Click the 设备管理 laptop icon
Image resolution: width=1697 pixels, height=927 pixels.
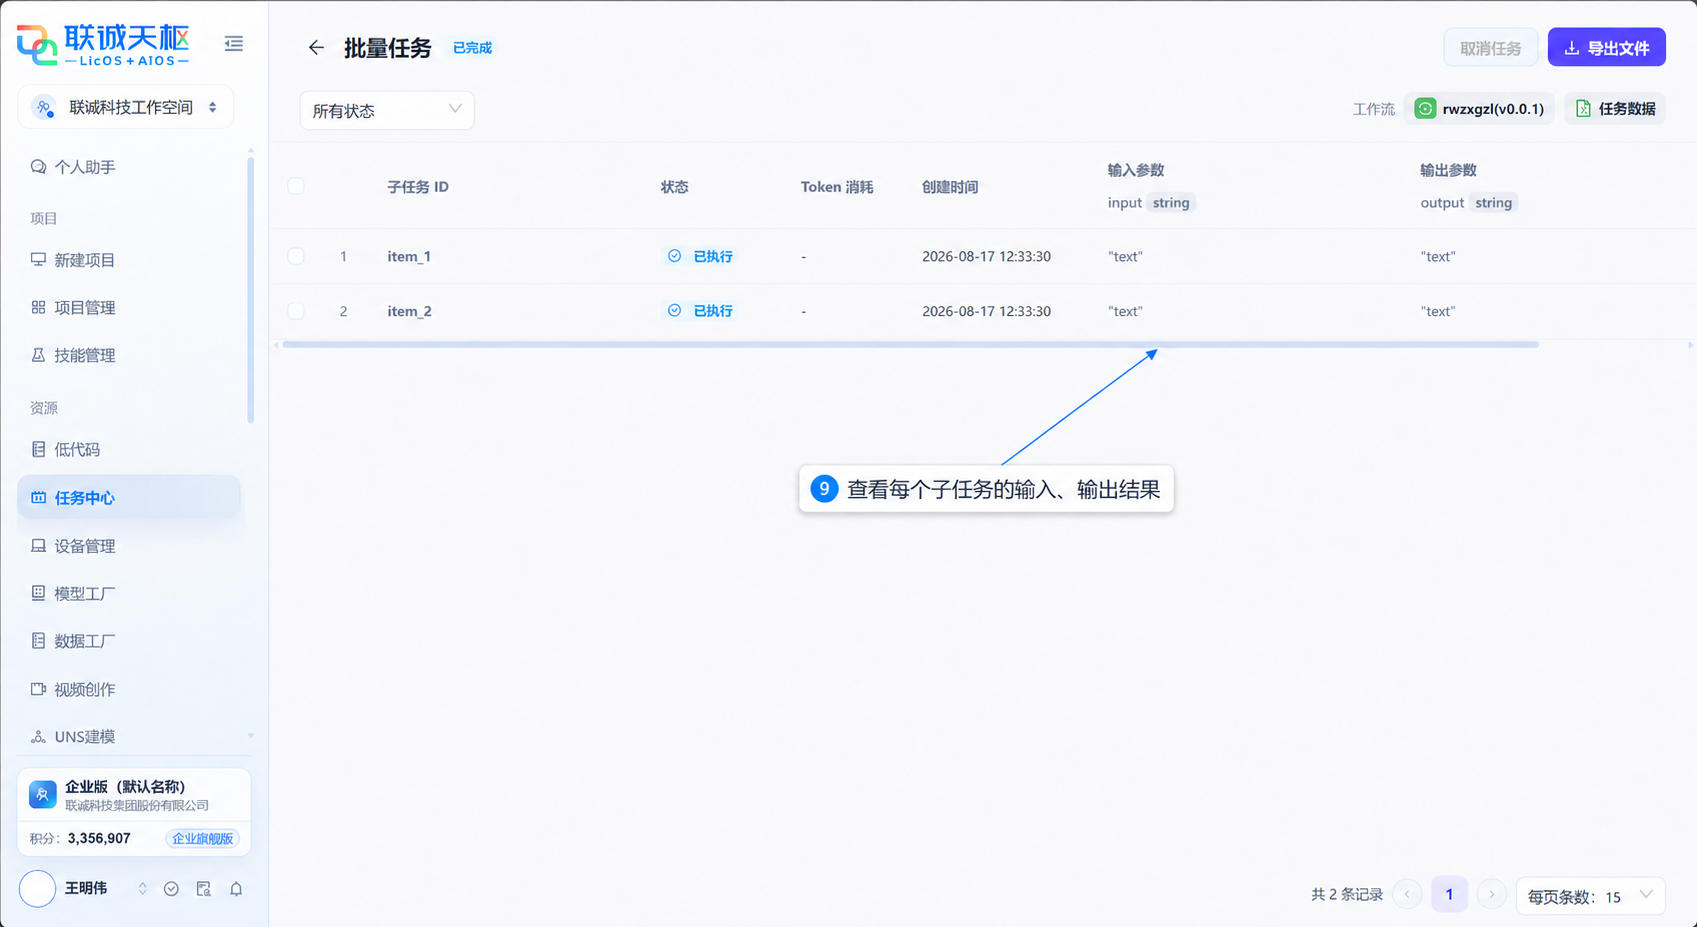[38, 546]
